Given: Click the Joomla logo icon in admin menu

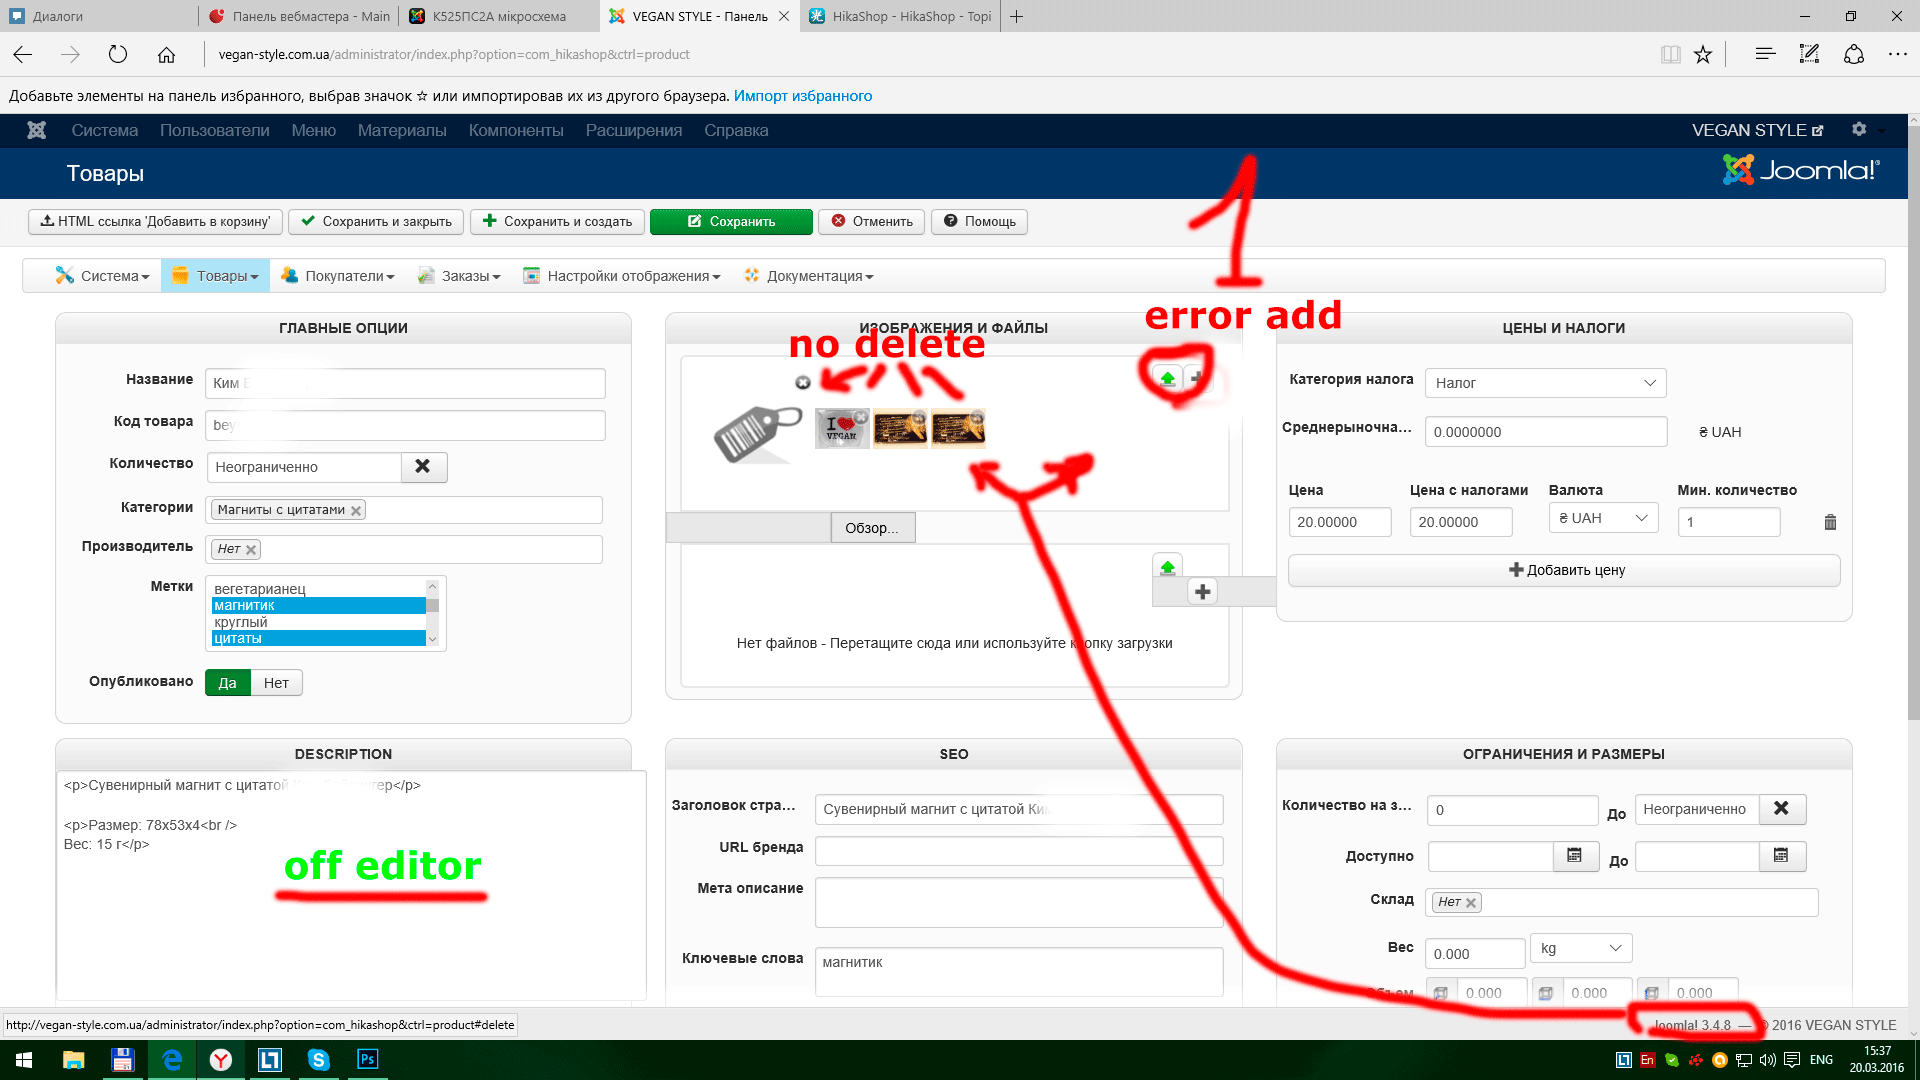Looking at the screenshot, I should [x=37, y=130].
